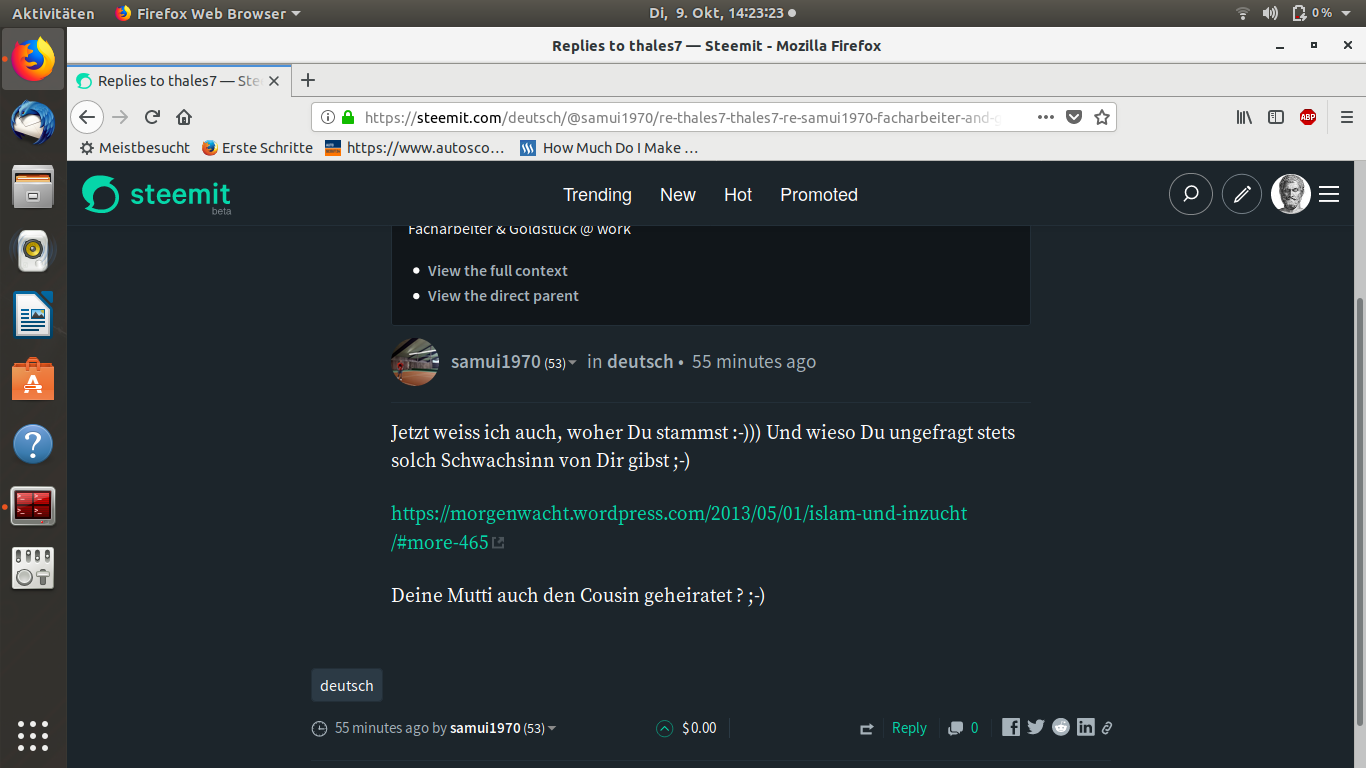Share the reply on Twitter
Image resolution: width=1366 pixels, height=768 pixels.
coord(1036,727)
